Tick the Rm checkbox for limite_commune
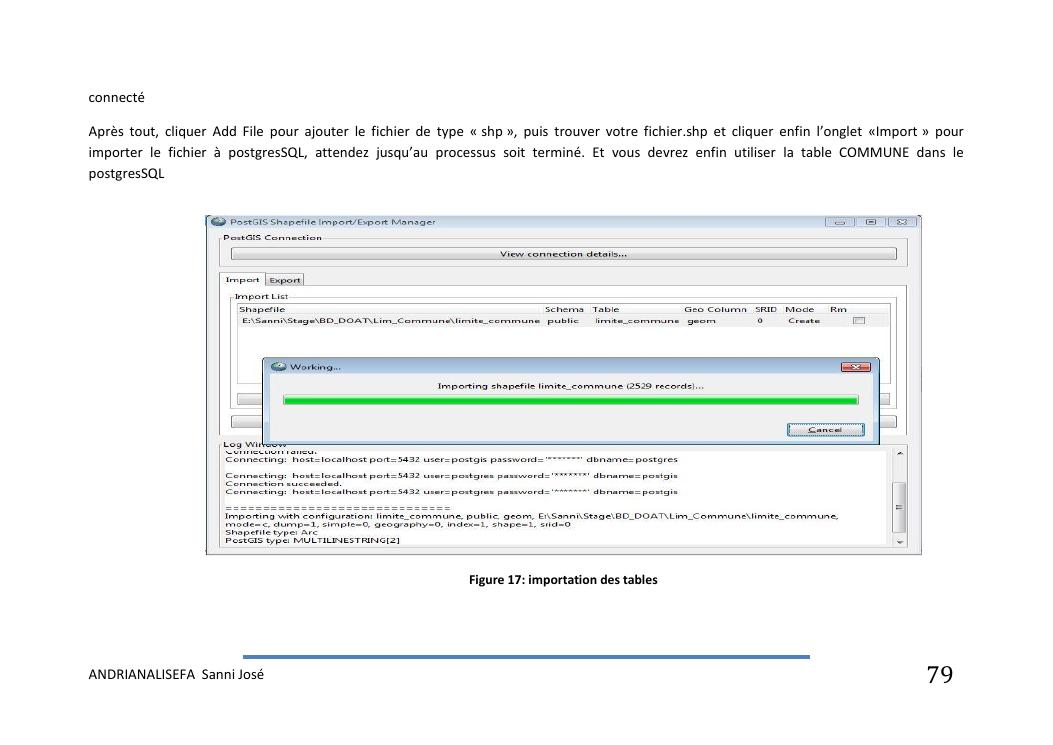The image size is (1053, 745). 858,321
